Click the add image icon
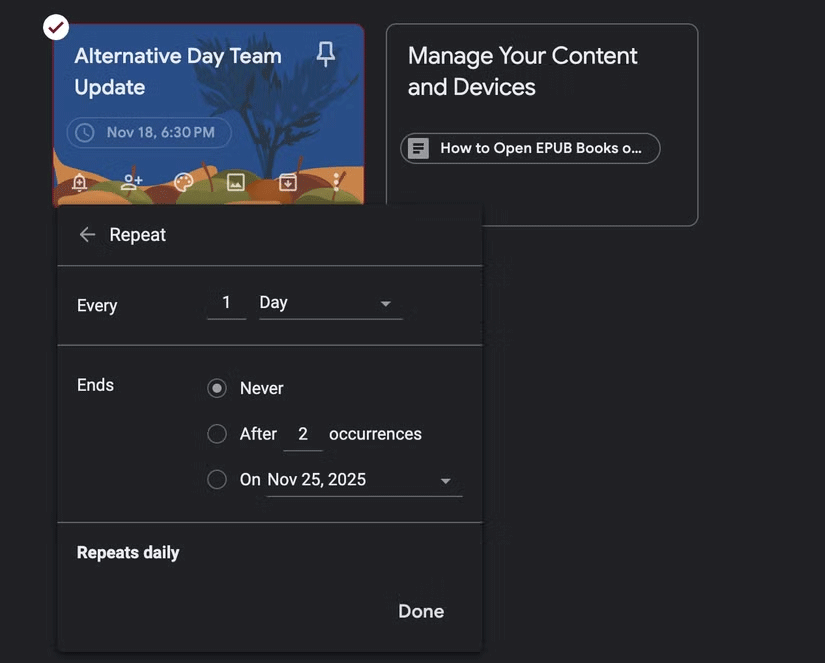Screen dimensions: 825x663 pyautogui.click(x=236, y=182)
